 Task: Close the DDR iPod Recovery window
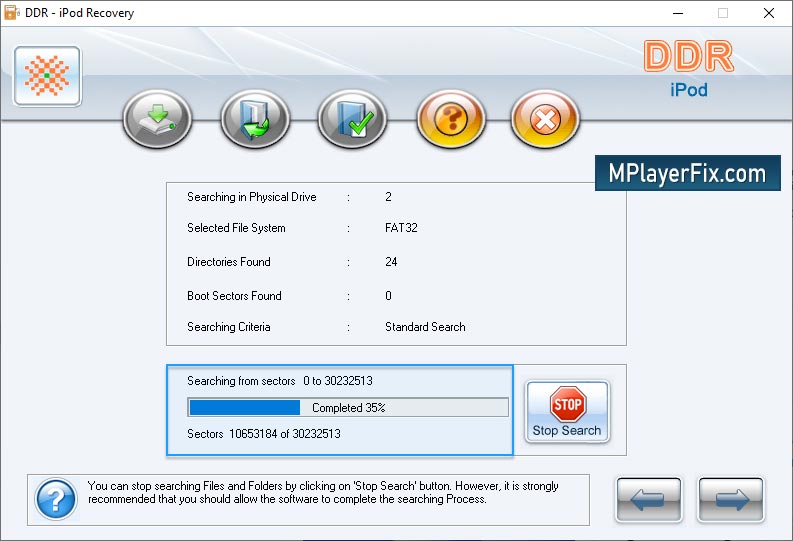pos(769,13)
